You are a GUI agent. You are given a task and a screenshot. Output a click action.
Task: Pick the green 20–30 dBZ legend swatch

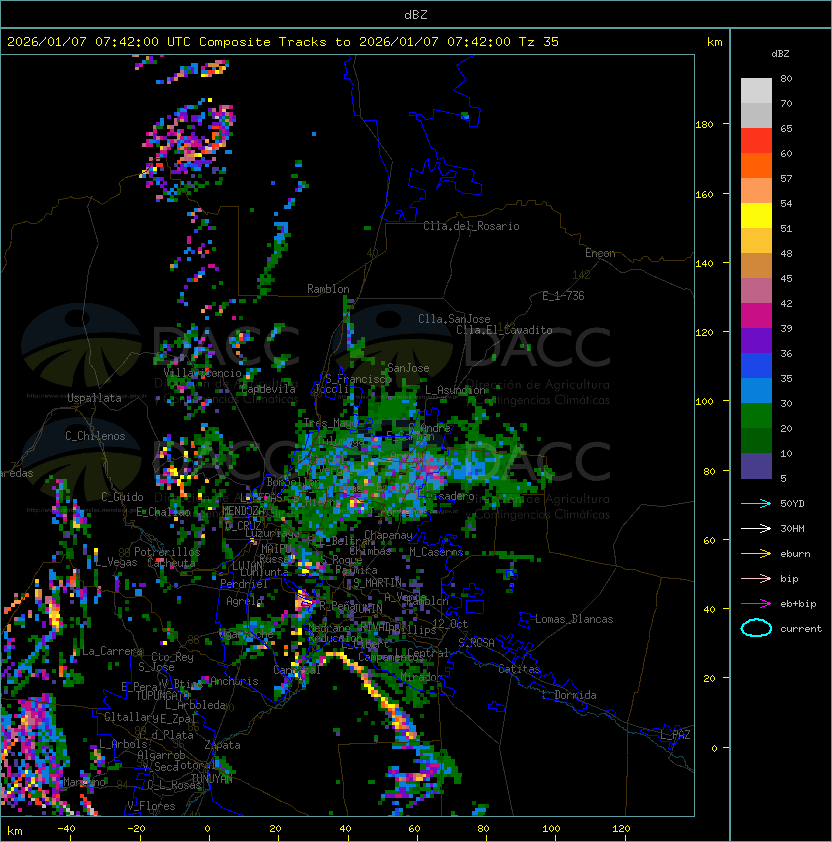point(756,416)
